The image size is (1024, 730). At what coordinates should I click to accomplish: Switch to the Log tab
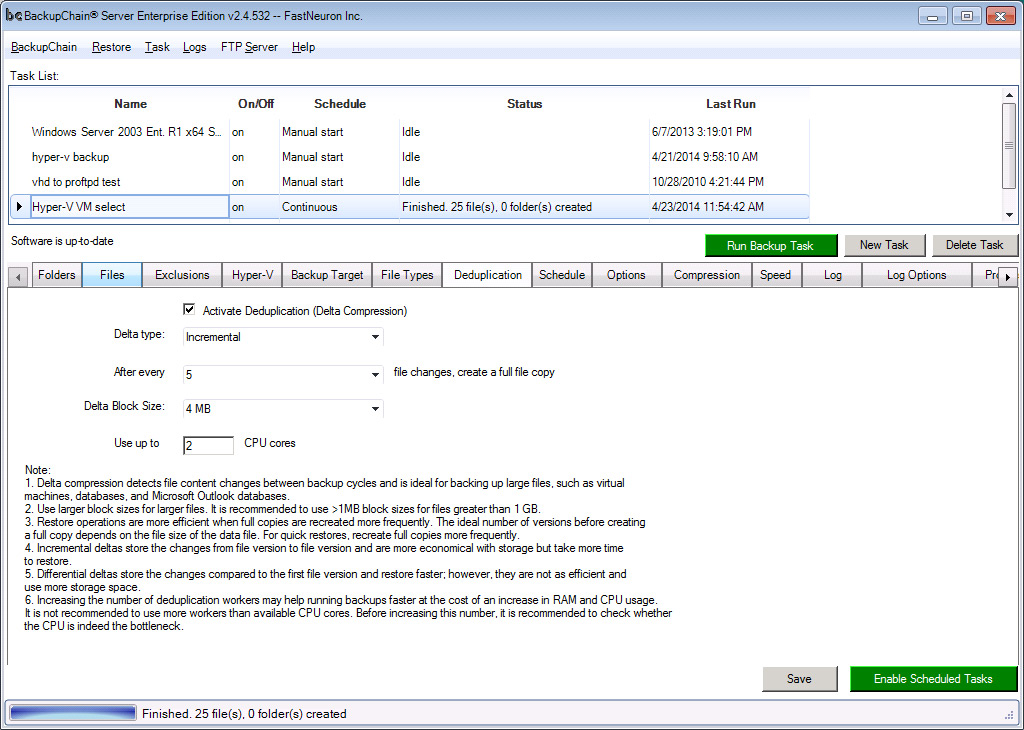tap(832, 275)
